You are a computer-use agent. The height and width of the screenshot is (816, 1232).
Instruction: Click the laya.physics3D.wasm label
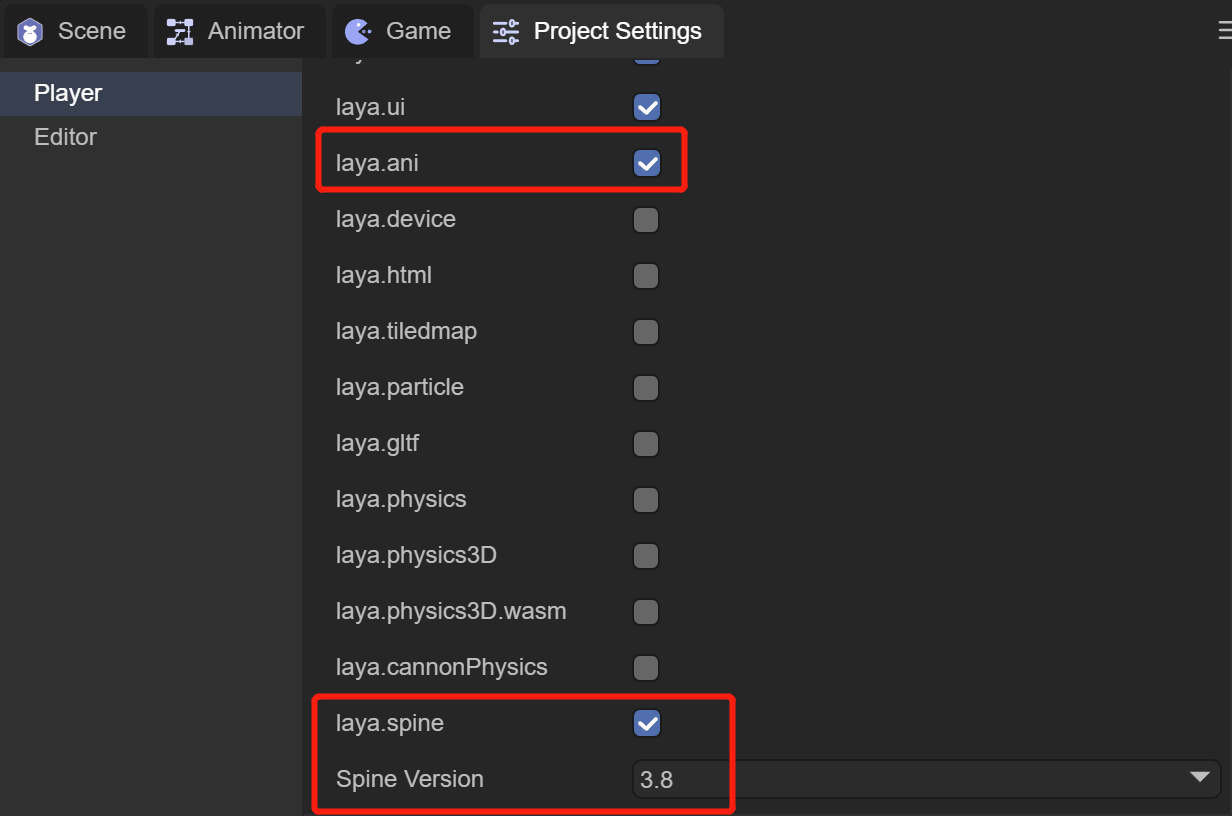point(451,611)
